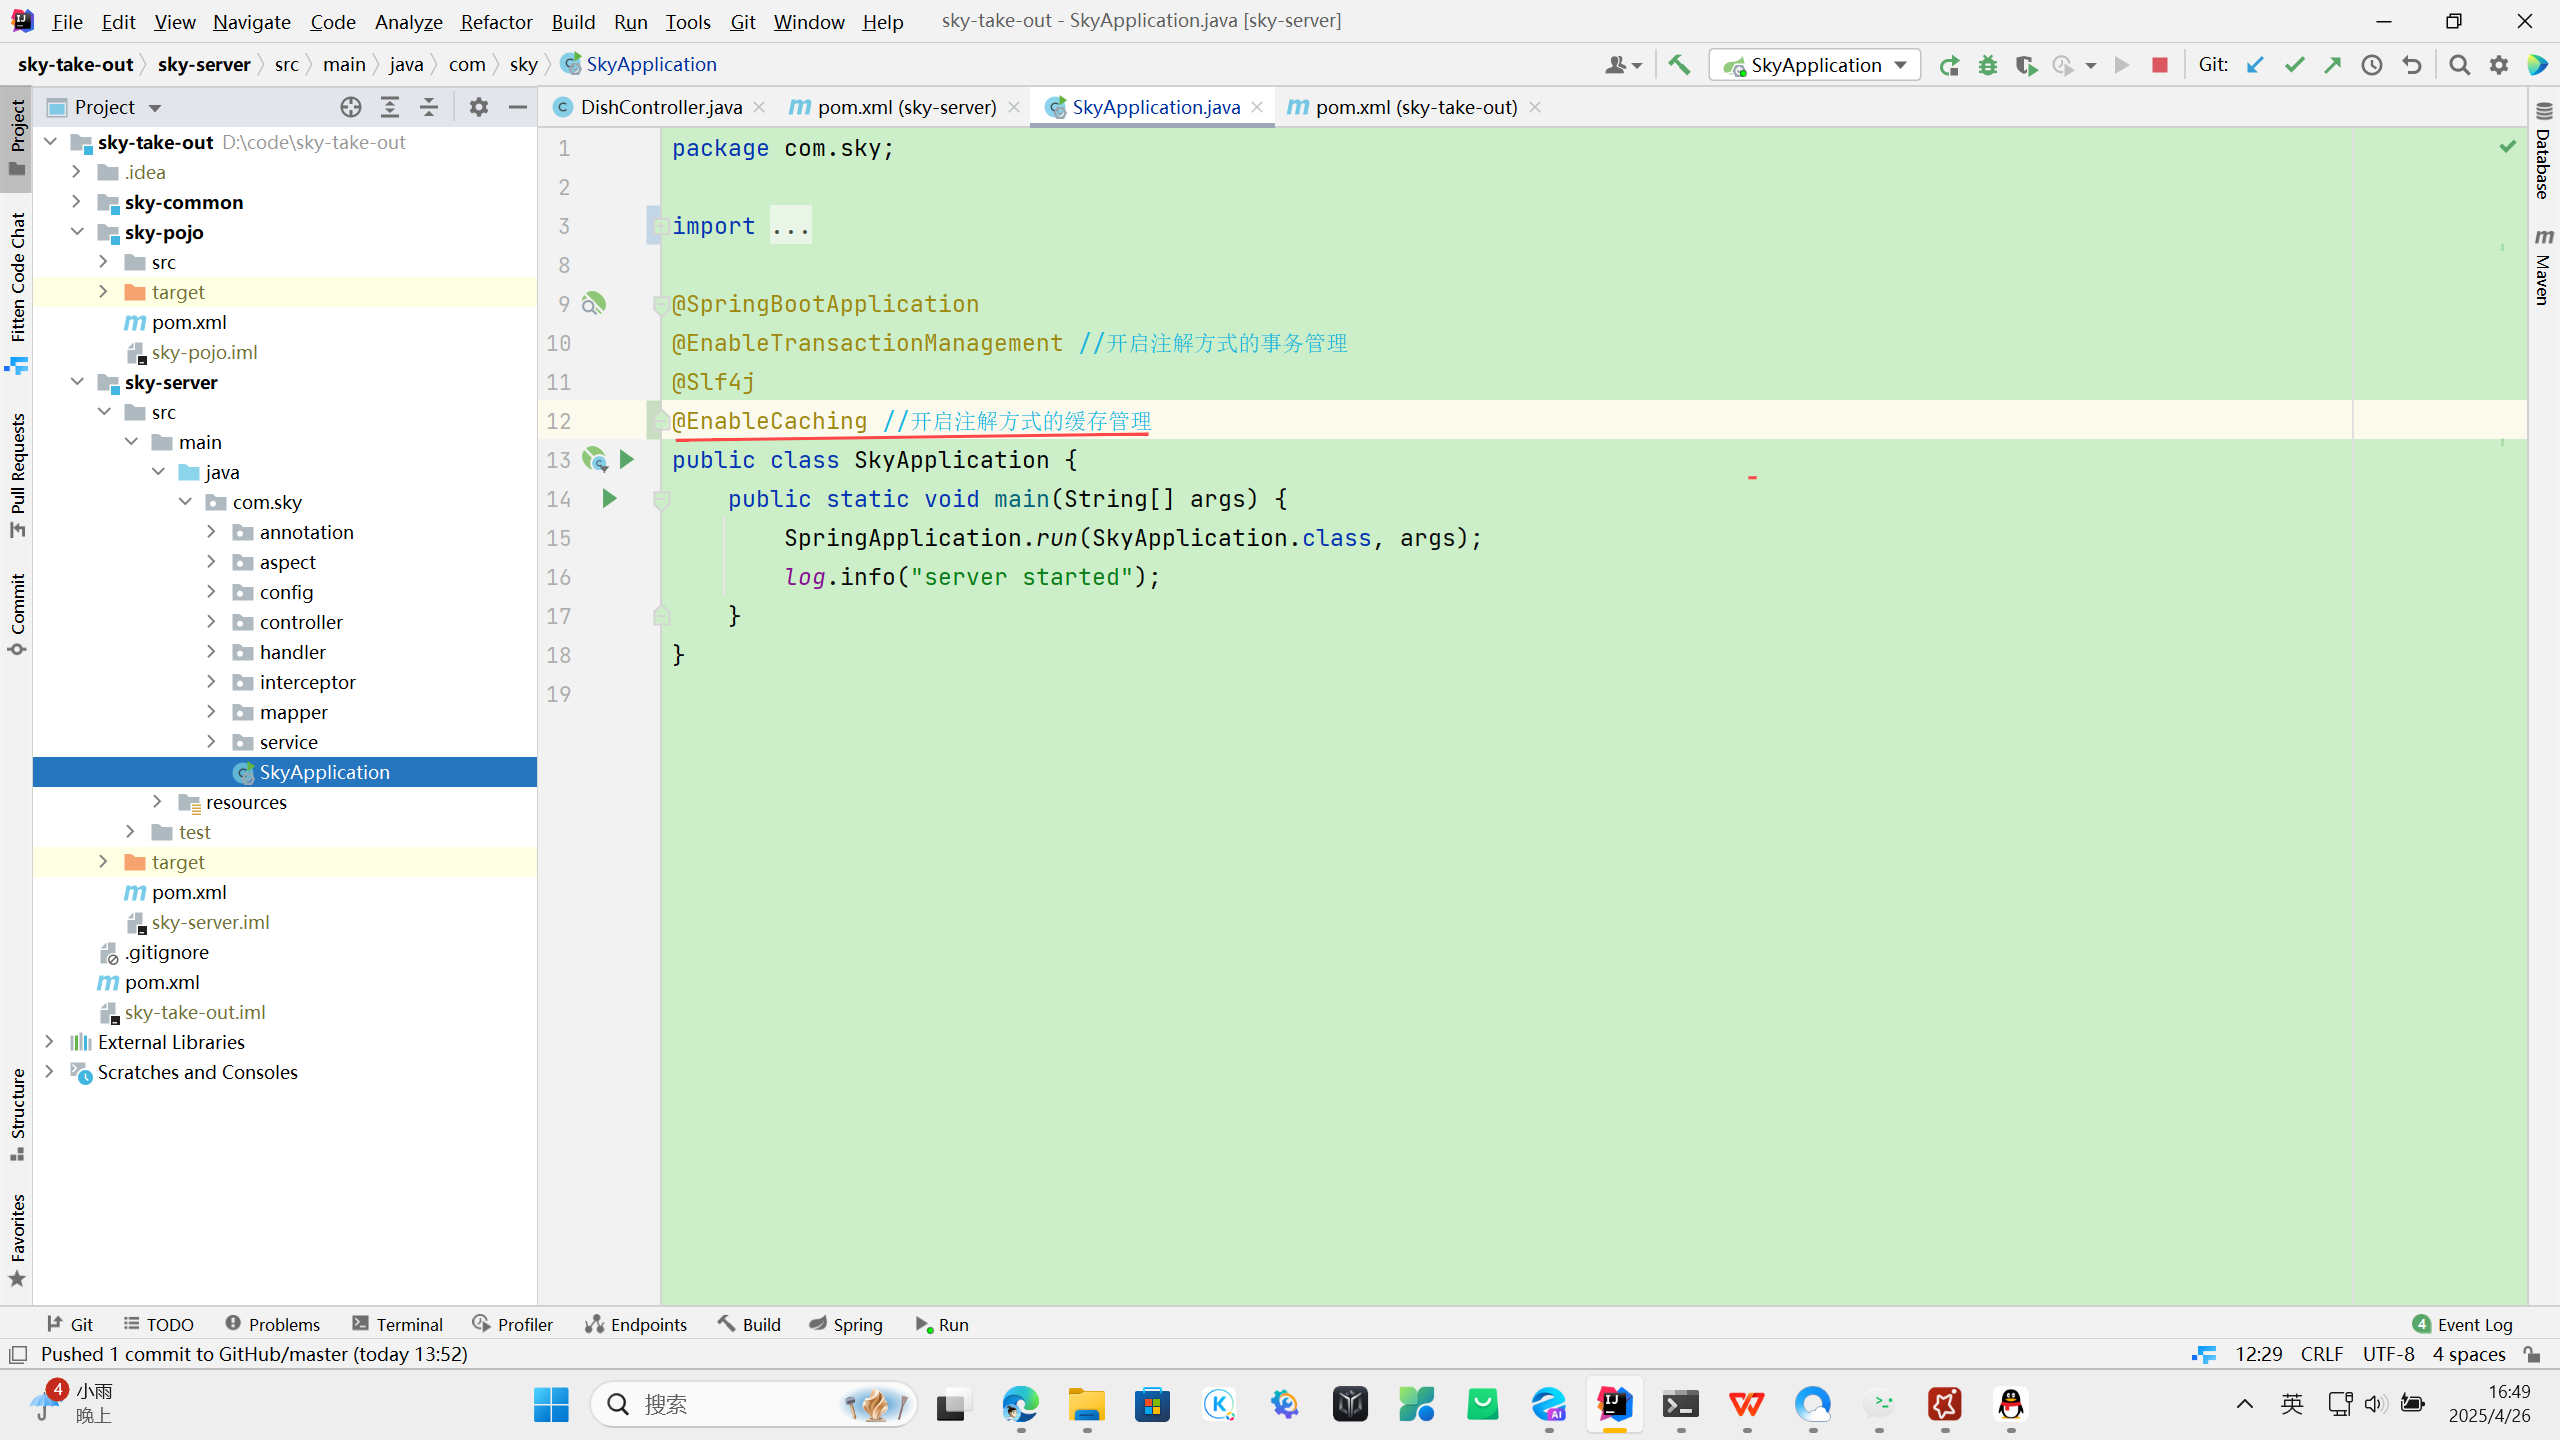The height and width of the screenshot is (1440, 2560).
Task: Click the Git update project arrow
Action: [2255, 65]
